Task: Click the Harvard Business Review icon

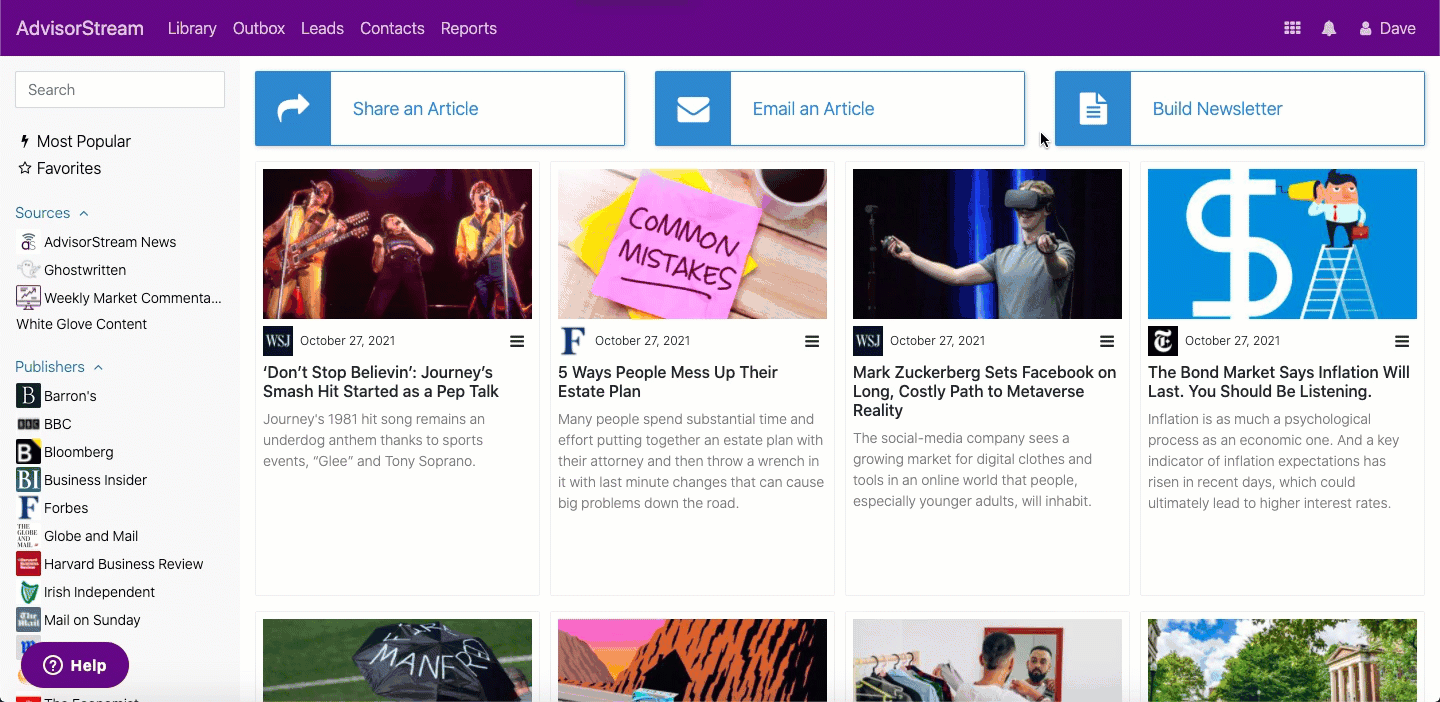Action: (x=28, y=564)
